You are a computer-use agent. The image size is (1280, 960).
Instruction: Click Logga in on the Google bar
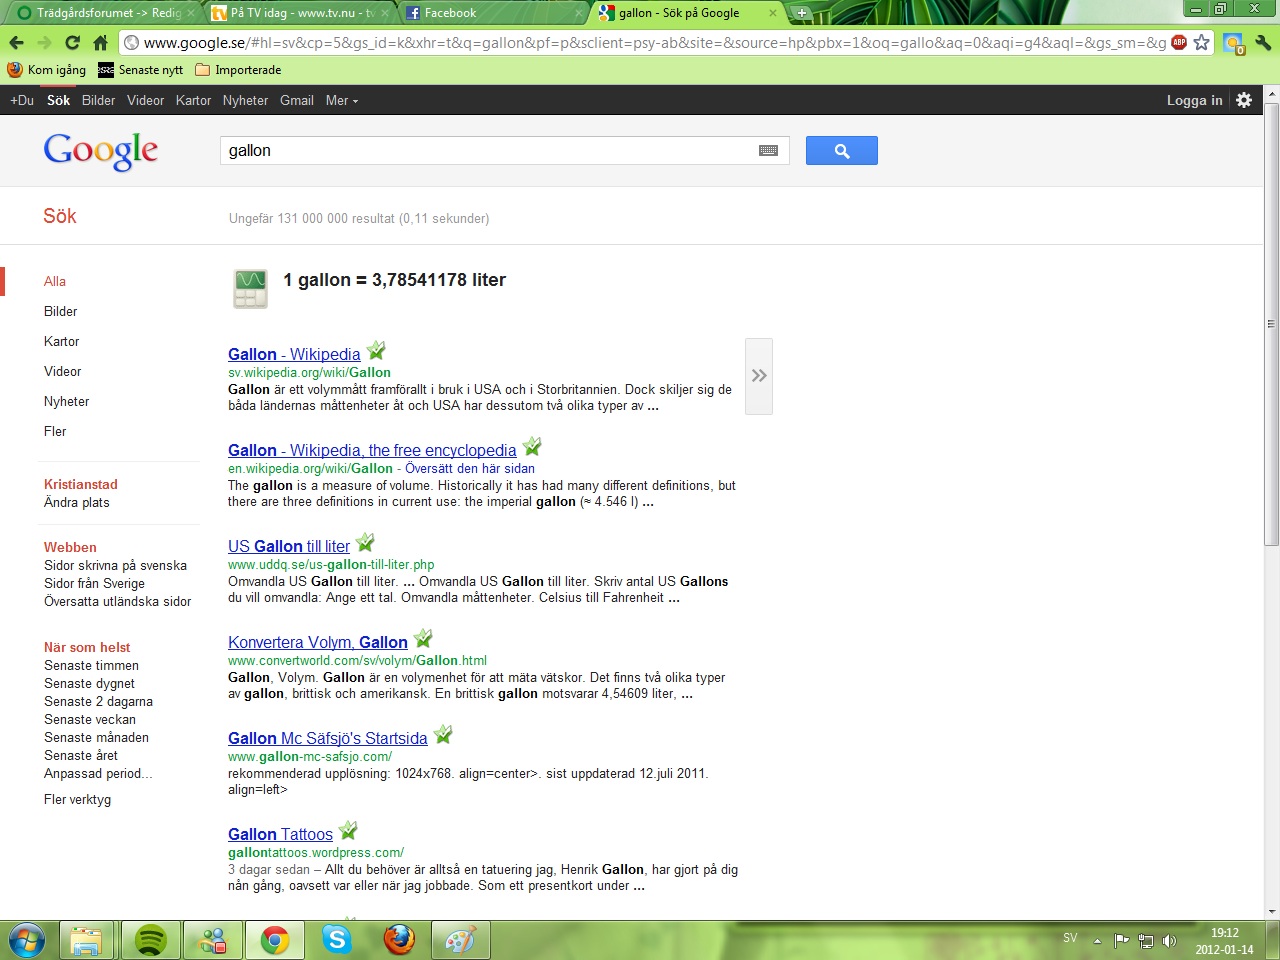click(1194, 100)
